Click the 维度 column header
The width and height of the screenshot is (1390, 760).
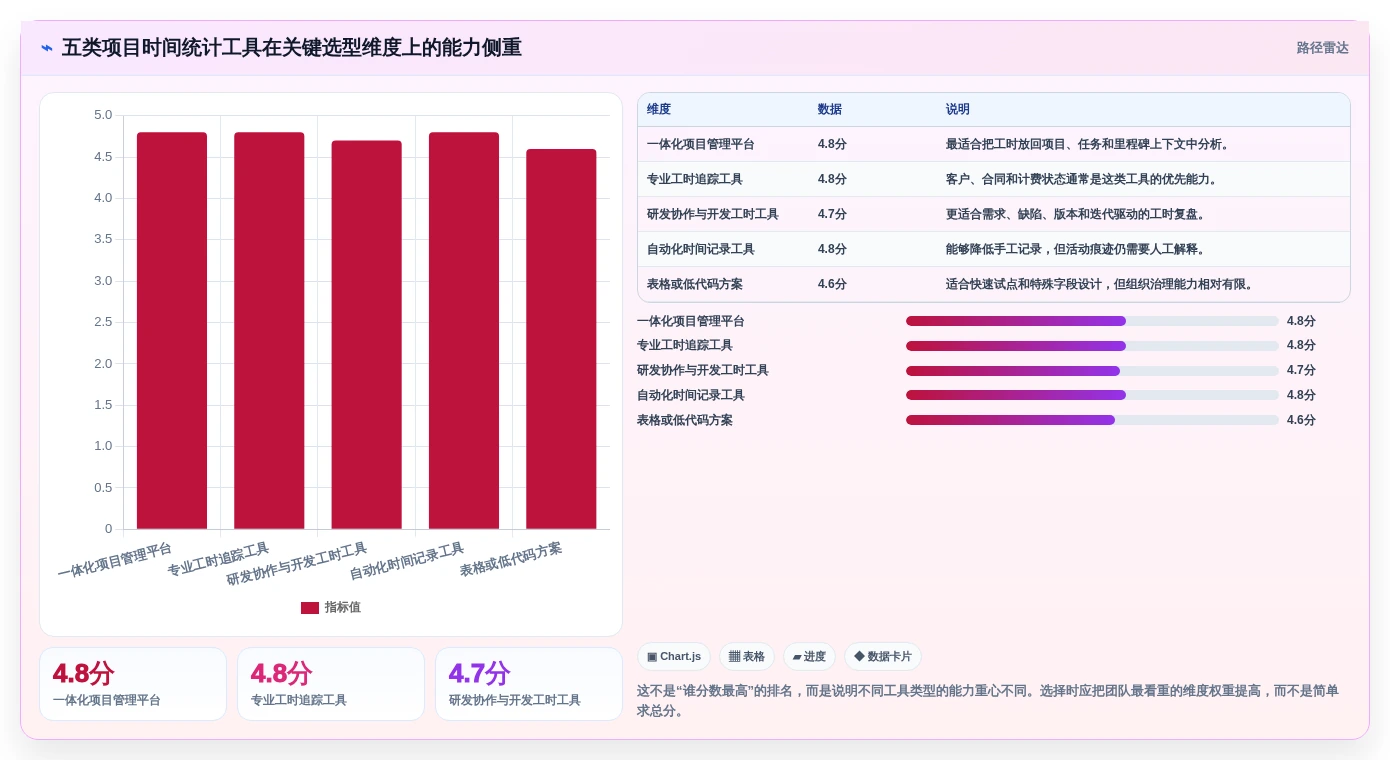click(x=659, y=110)
